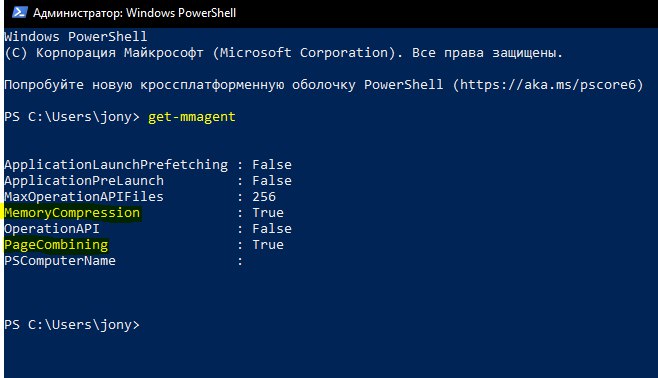Click the 'Windows PowerShell' banner line
The width and height of the screenshot is (658, 378).
[x=76, y=36]
